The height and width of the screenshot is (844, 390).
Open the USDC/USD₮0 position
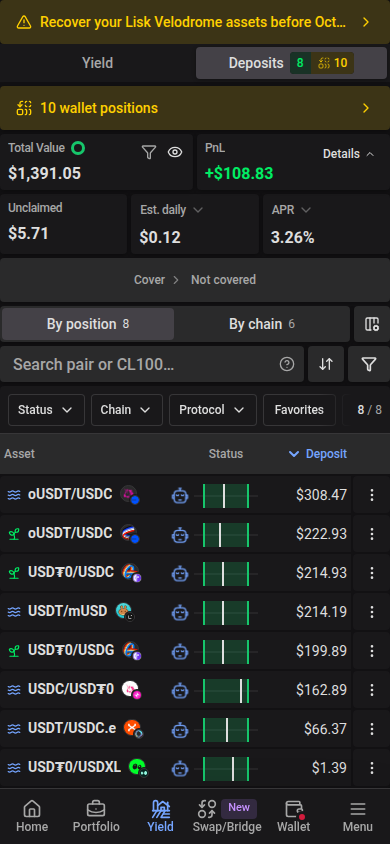pos(71,689)
